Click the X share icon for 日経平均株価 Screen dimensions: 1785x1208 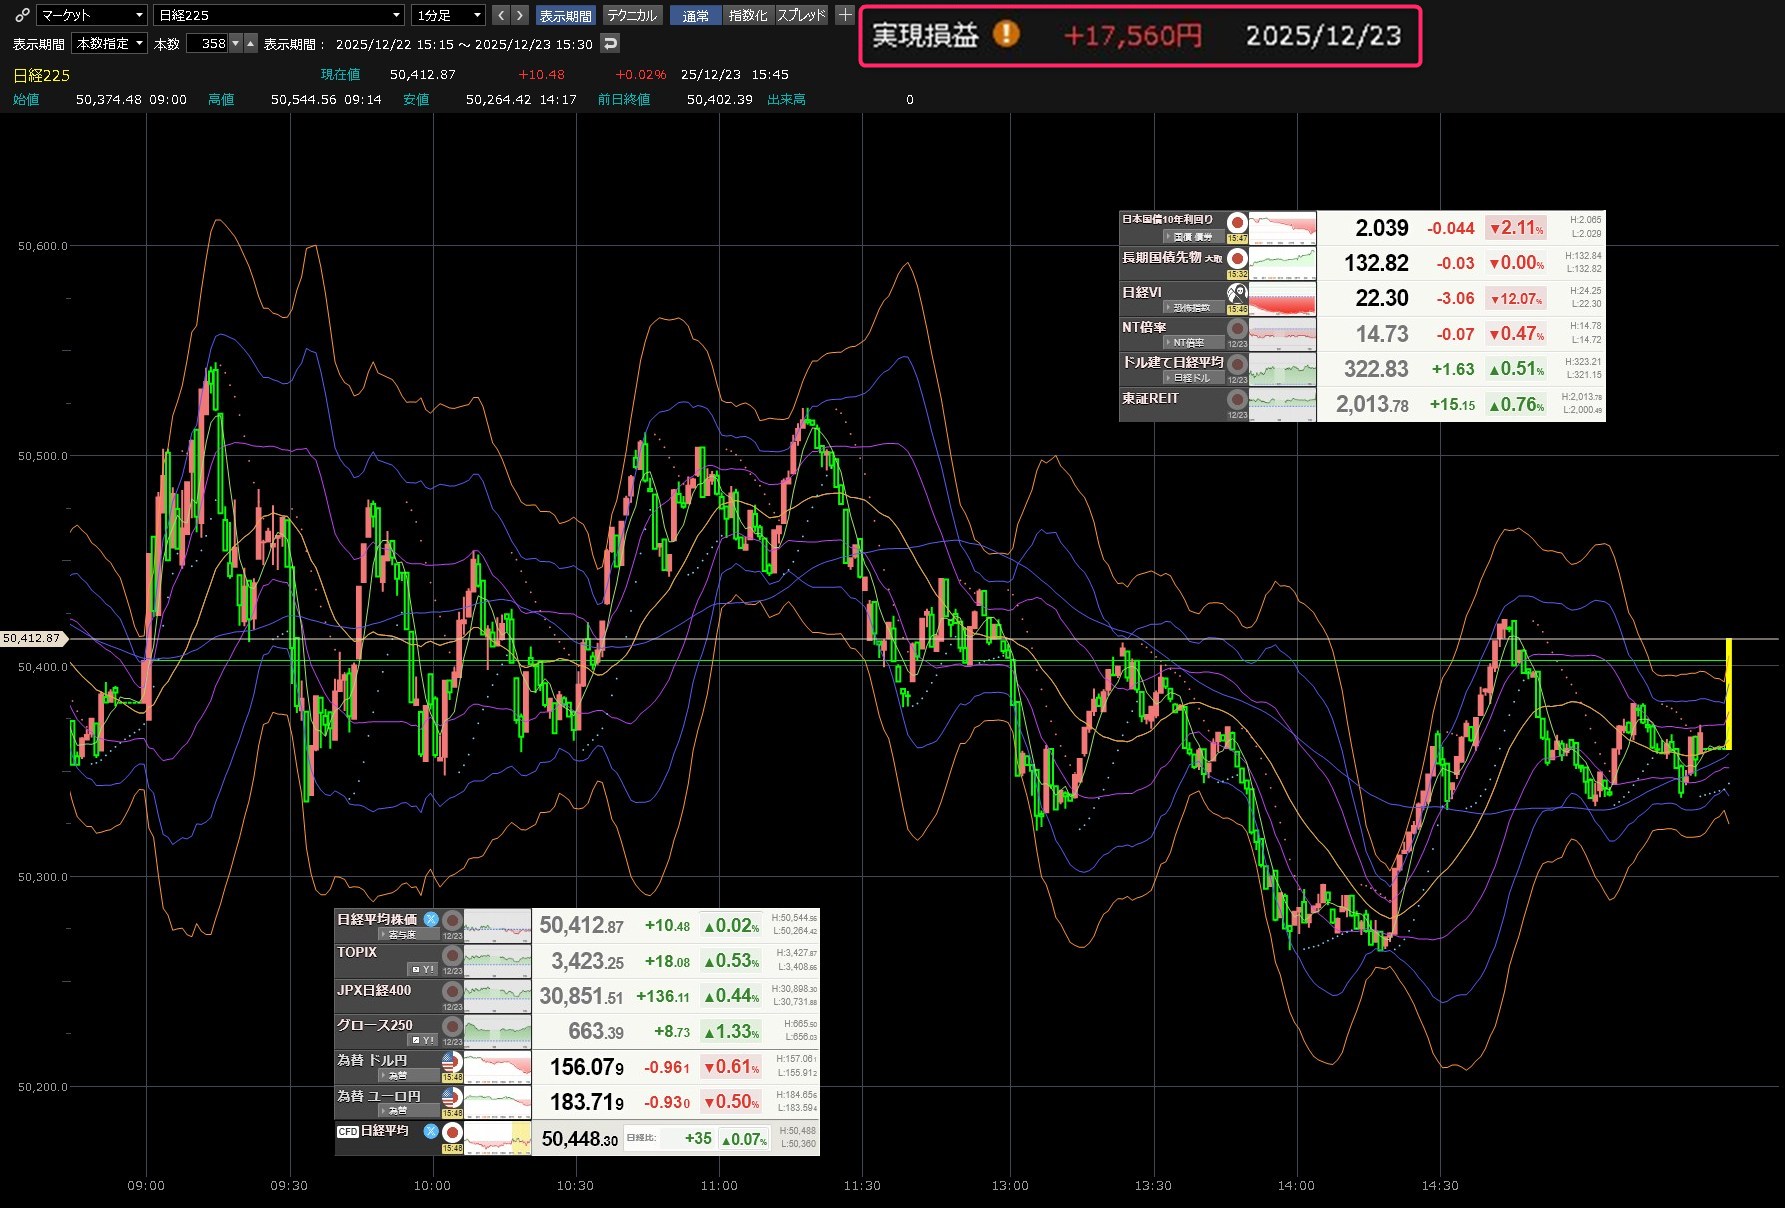[431, 919]
